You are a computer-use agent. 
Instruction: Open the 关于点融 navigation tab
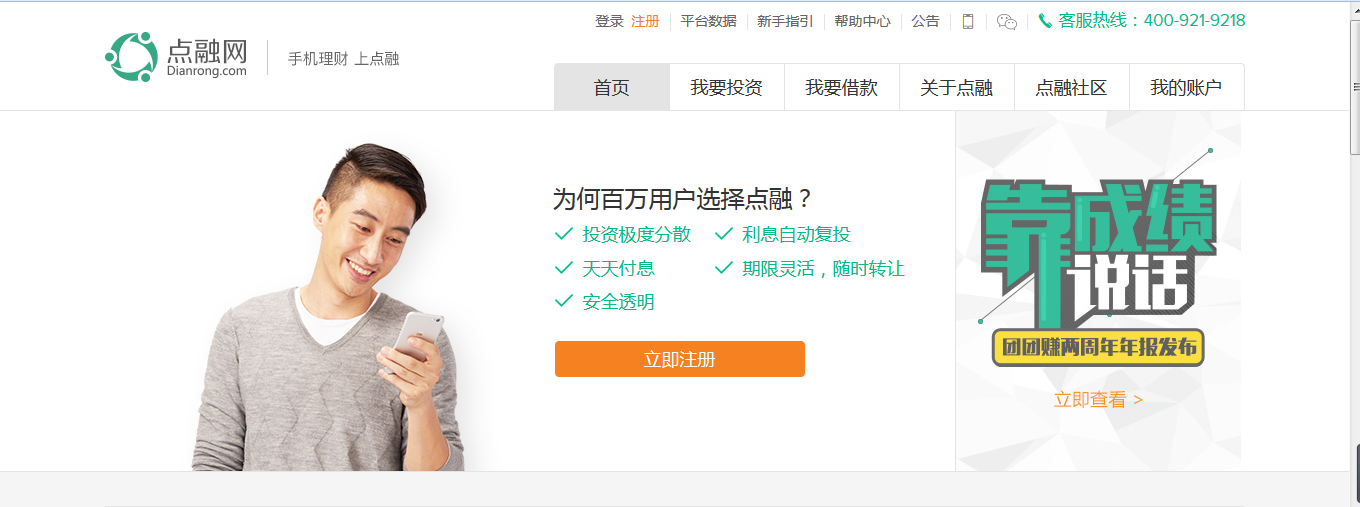pyautogui.click(x=957, y=87)
